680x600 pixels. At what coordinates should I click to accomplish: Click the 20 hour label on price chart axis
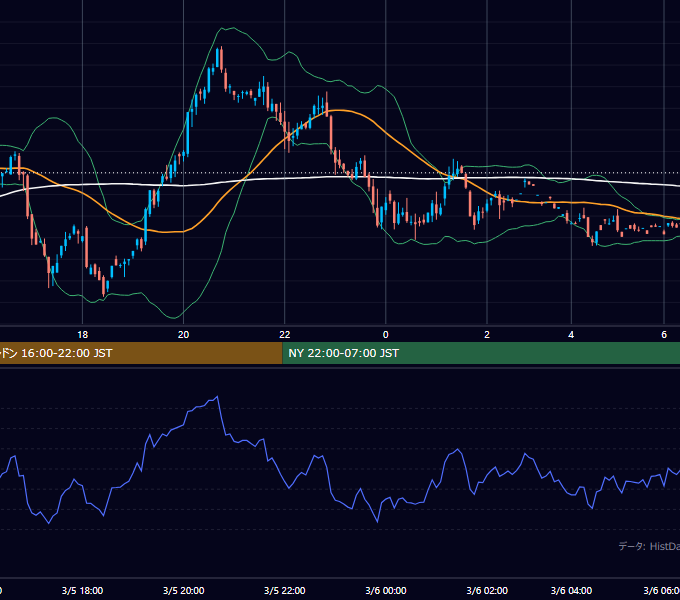pyautogui.click(x=183, y=335)
